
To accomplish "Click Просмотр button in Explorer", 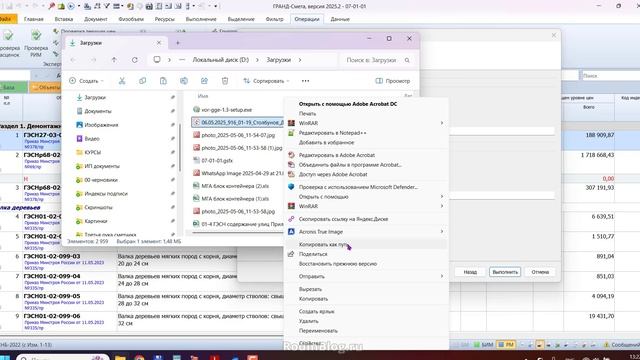I will tap(393, 81).
